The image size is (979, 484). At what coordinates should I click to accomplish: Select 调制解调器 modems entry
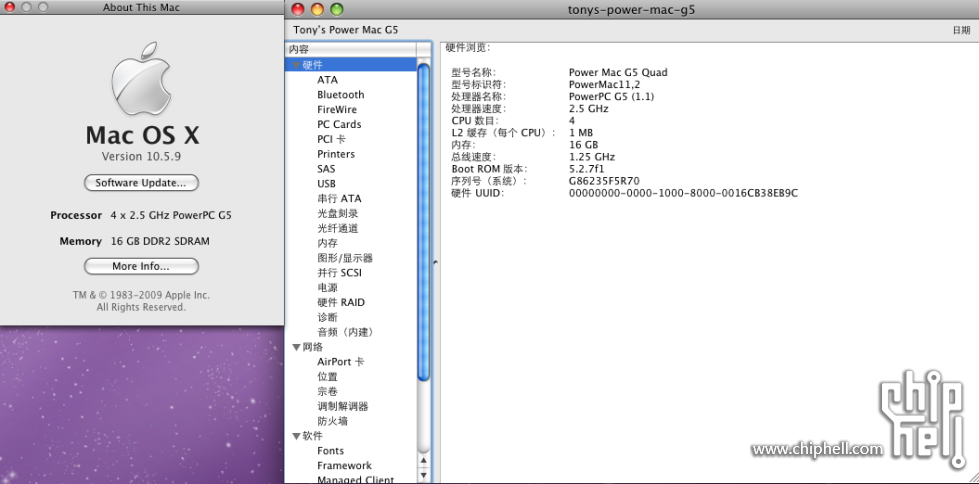pos(343,407)
